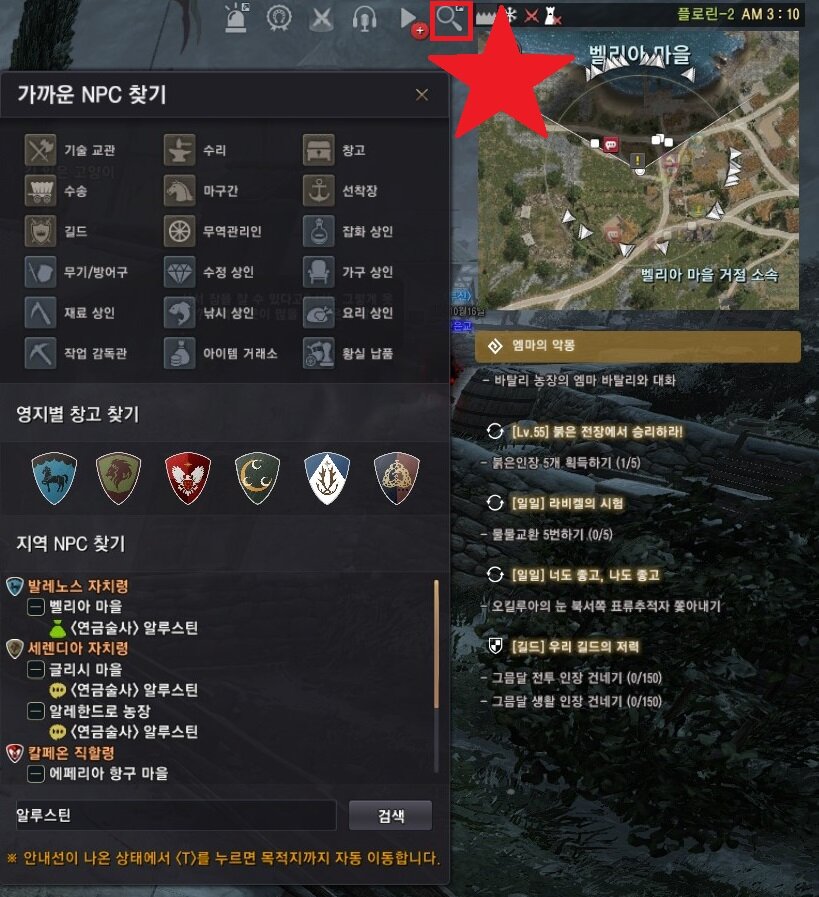Find the 수리 (repair) anvil NPC
819x897 pixels.
[180, 150]
